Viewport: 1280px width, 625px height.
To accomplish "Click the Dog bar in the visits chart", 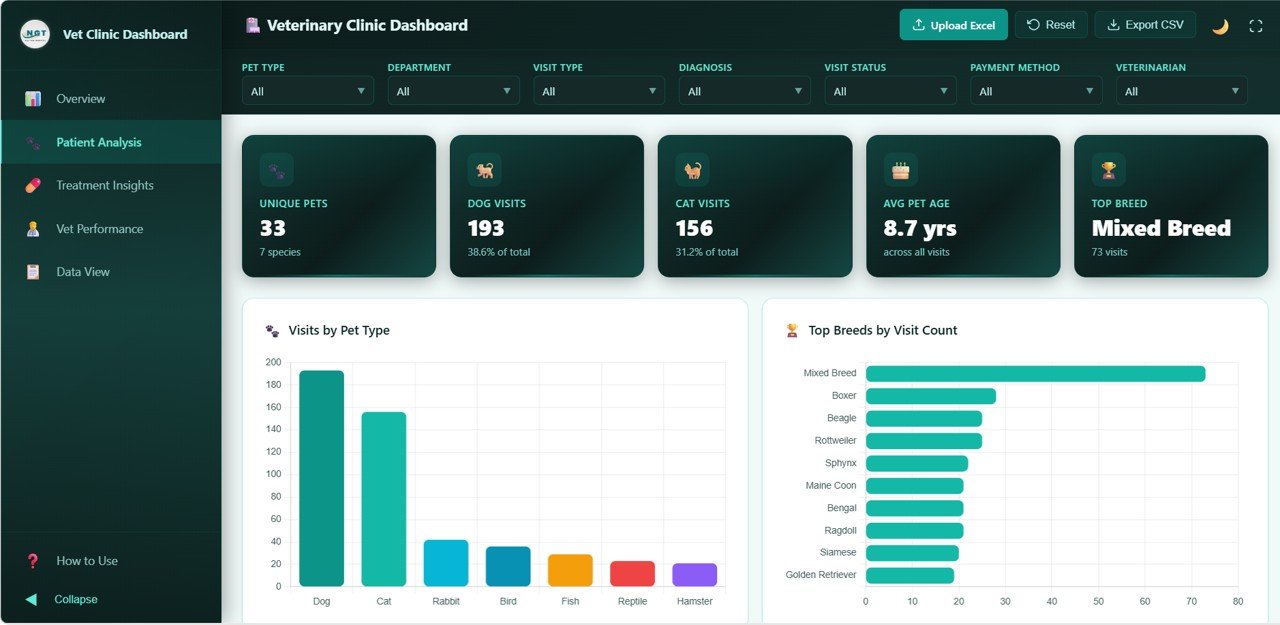I will (321, 480).
